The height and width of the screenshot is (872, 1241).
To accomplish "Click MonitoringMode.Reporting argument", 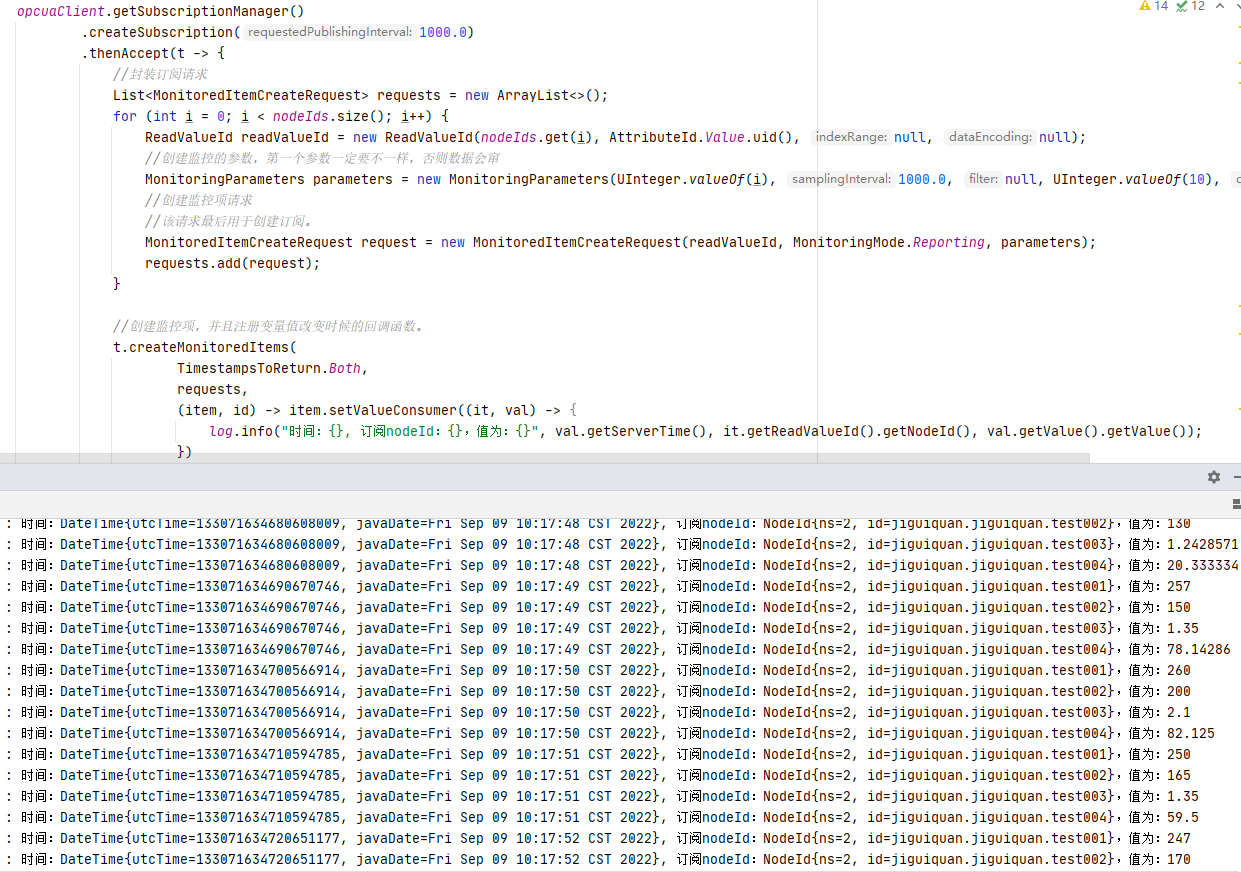I will pos(888,242).
